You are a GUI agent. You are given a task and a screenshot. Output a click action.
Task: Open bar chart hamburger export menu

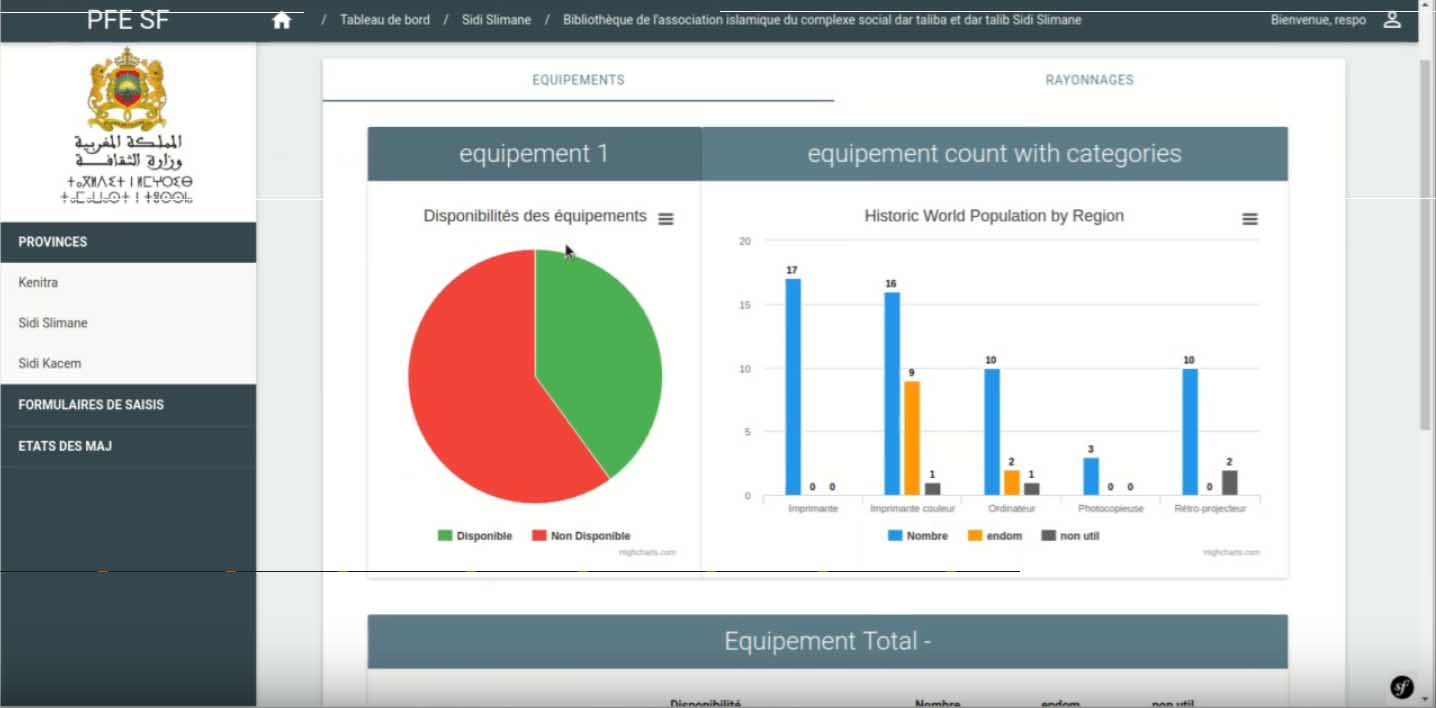point(1249,219)
